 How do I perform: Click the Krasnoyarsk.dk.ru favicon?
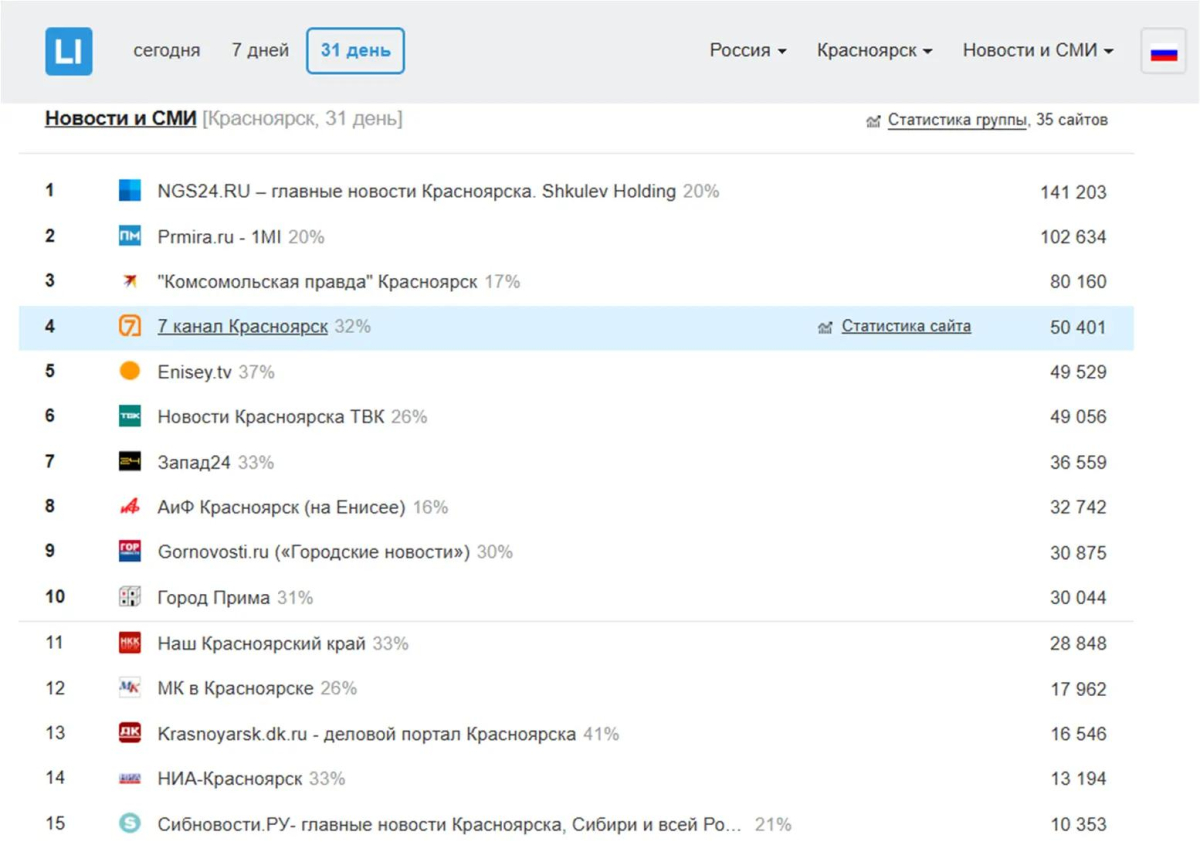click(x=130, y=733)
